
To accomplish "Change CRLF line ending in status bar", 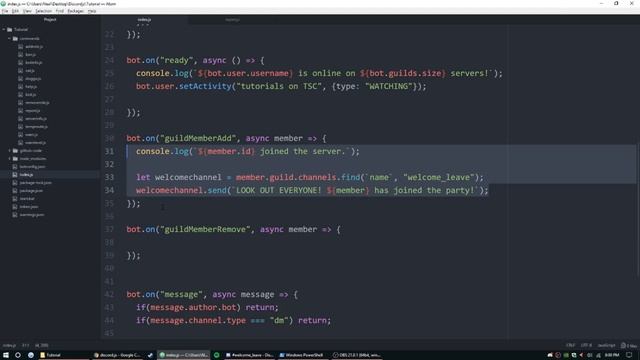I will pos(570,345).
